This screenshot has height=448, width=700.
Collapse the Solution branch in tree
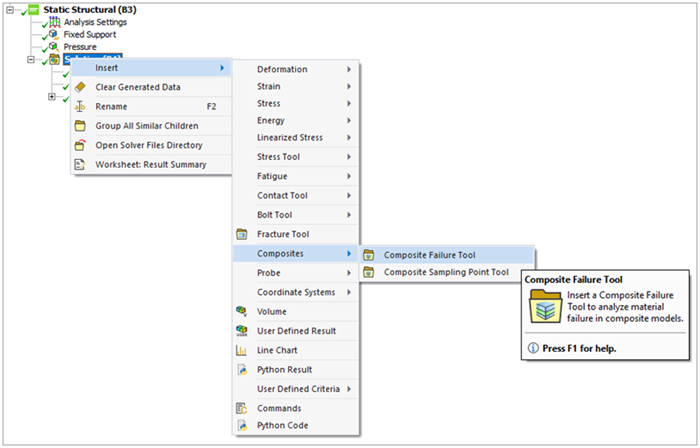(31, 59)
